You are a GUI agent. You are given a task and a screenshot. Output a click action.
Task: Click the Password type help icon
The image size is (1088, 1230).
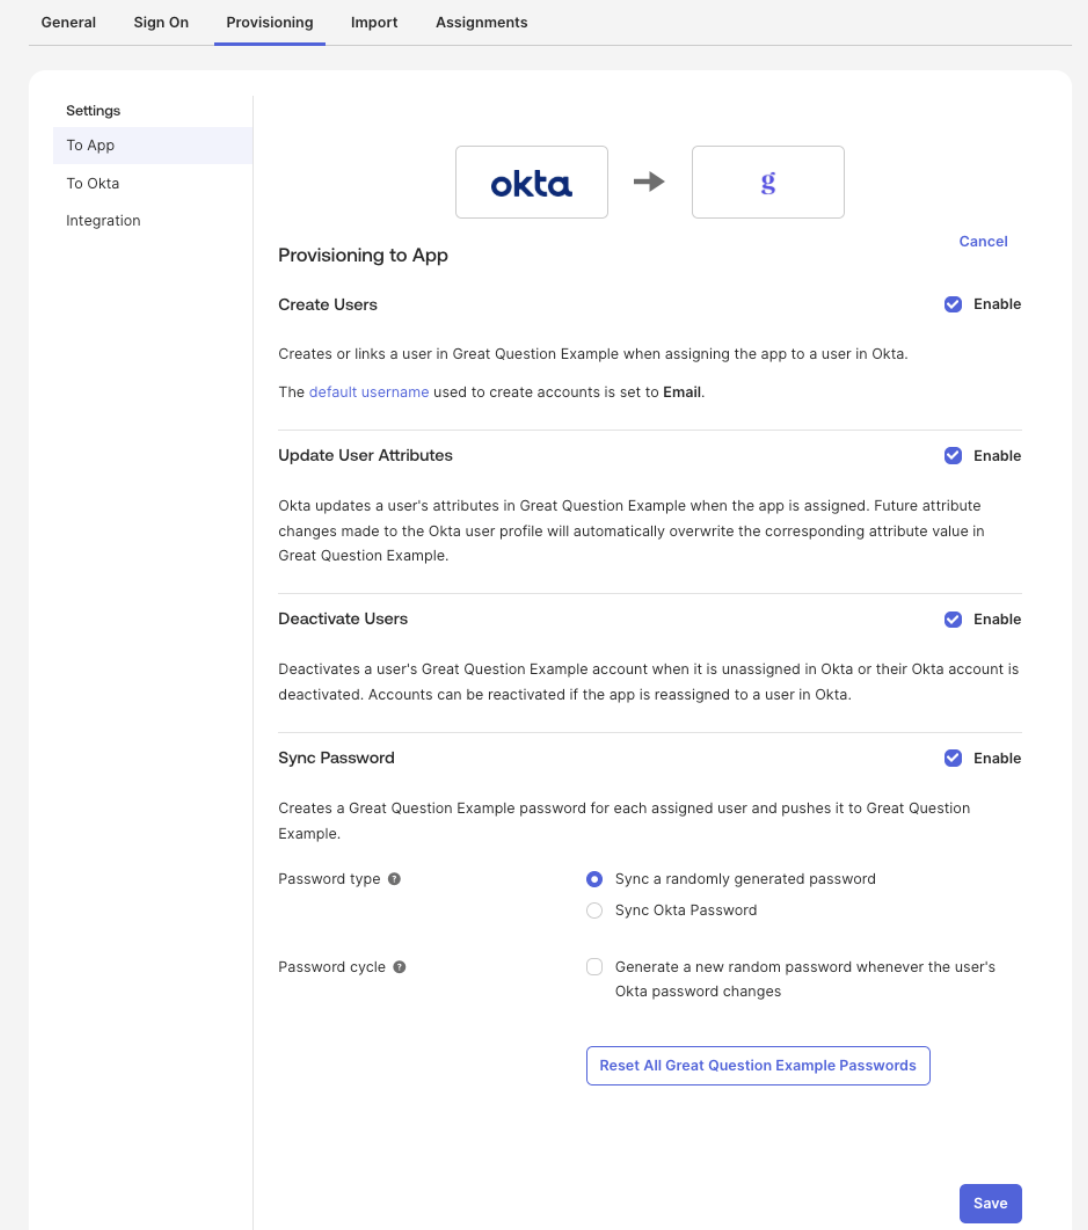click(x=394, y=879)
